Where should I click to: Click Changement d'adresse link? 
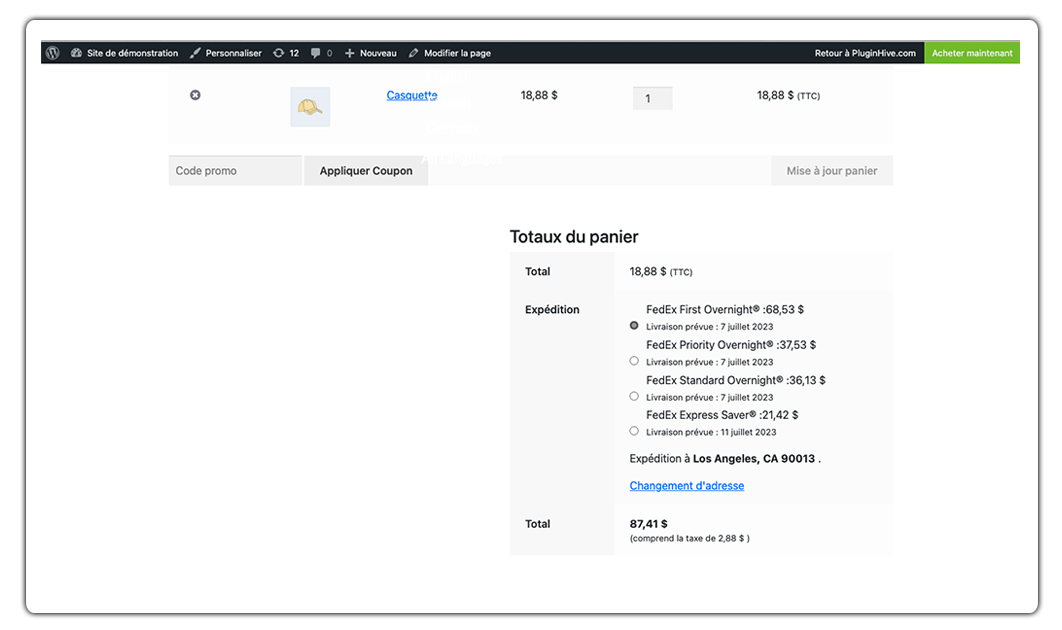point(687,486)
